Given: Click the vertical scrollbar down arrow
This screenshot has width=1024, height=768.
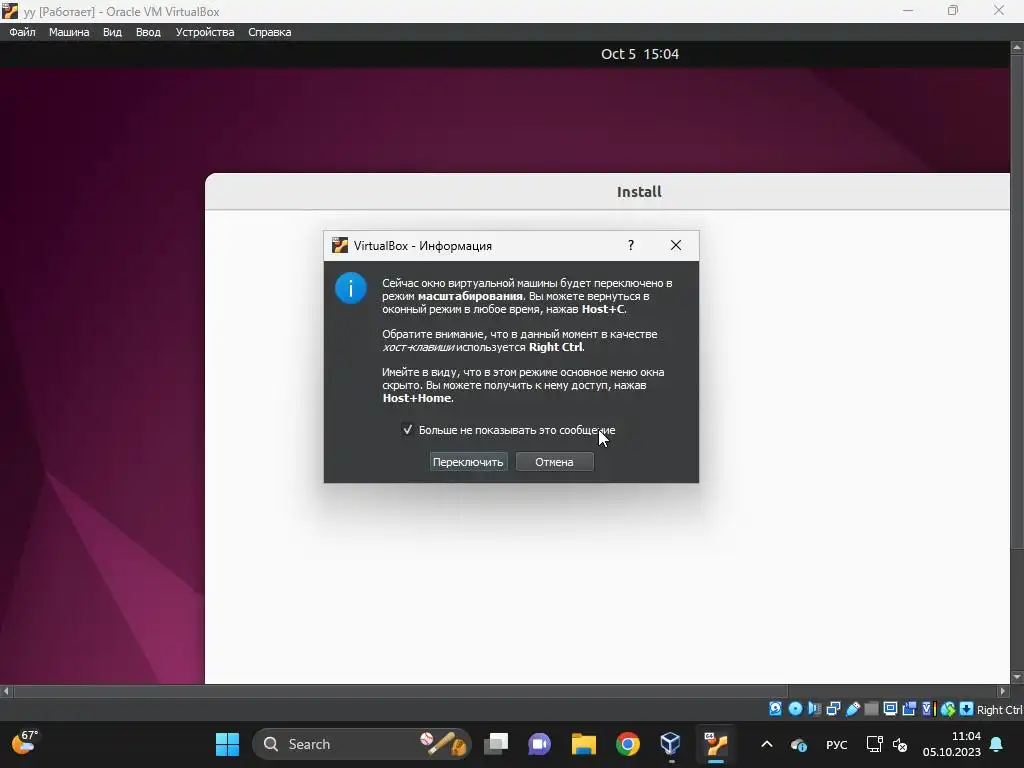Looking at the screenshot, I should (1017, 677).
